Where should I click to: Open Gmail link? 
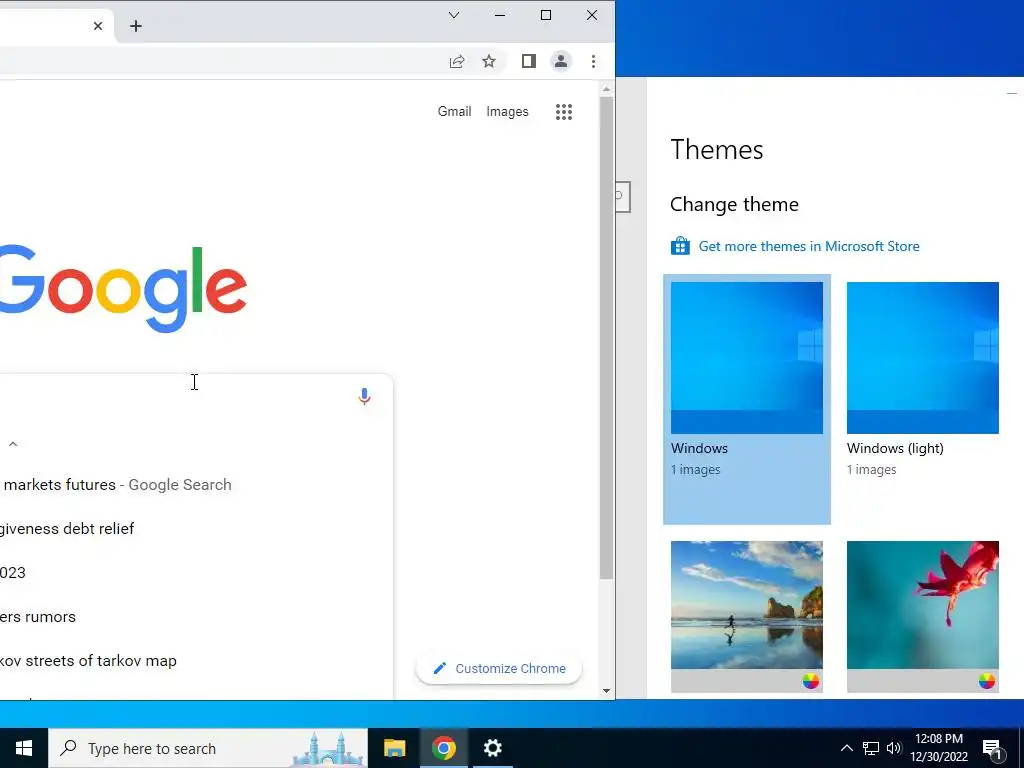click(455, 112)
